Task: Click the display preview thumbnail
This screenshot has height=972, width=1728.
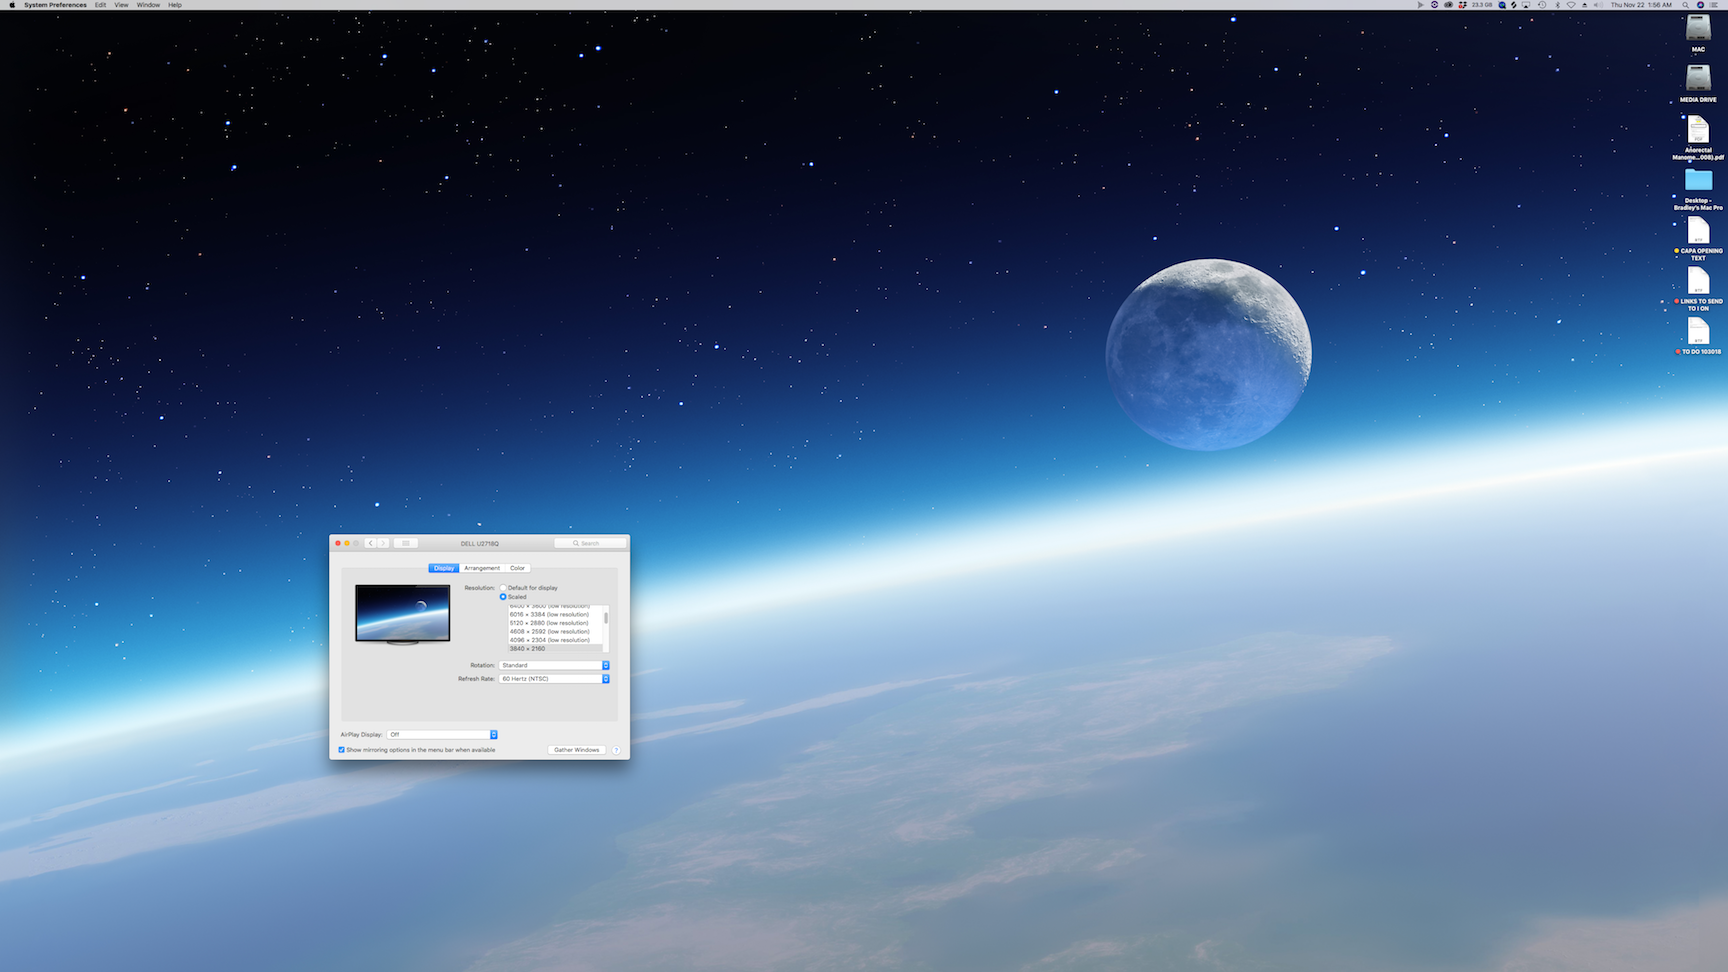Action: [x=403, y=614]
